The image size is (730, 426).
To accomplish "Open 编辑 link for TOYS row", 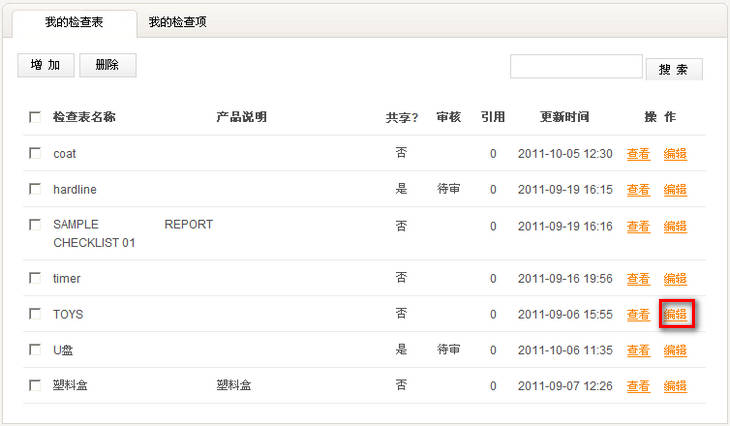I will (x=675, y=315).
